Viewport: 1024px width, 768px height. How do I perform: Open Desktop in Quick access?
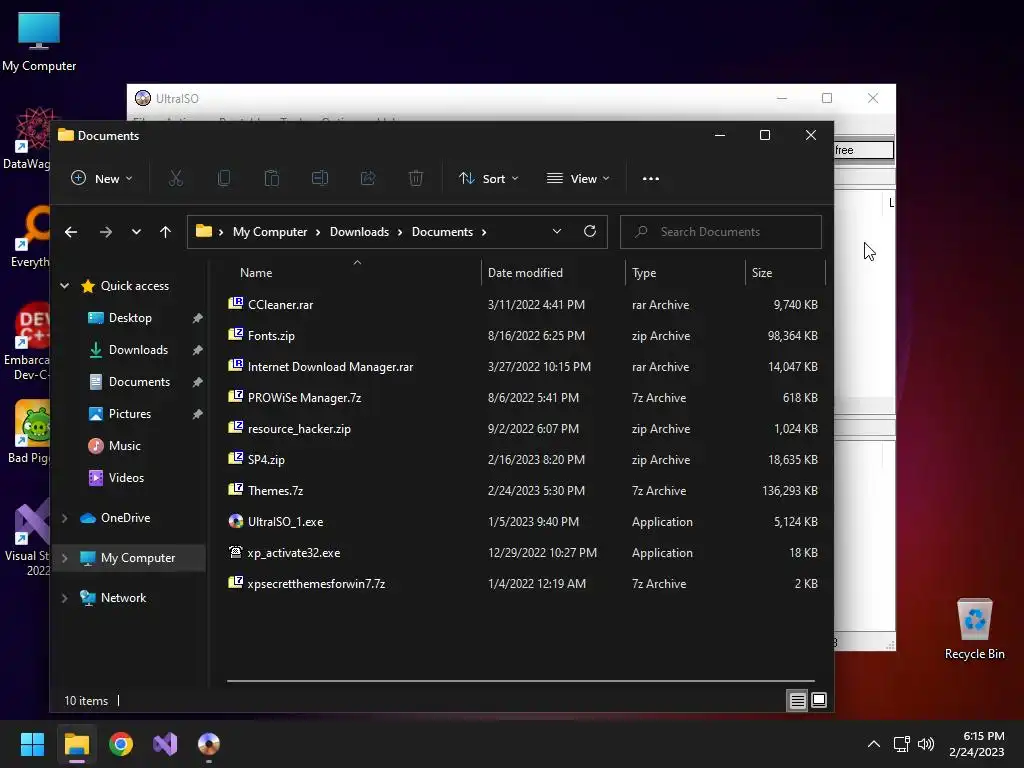click(130, 318)
